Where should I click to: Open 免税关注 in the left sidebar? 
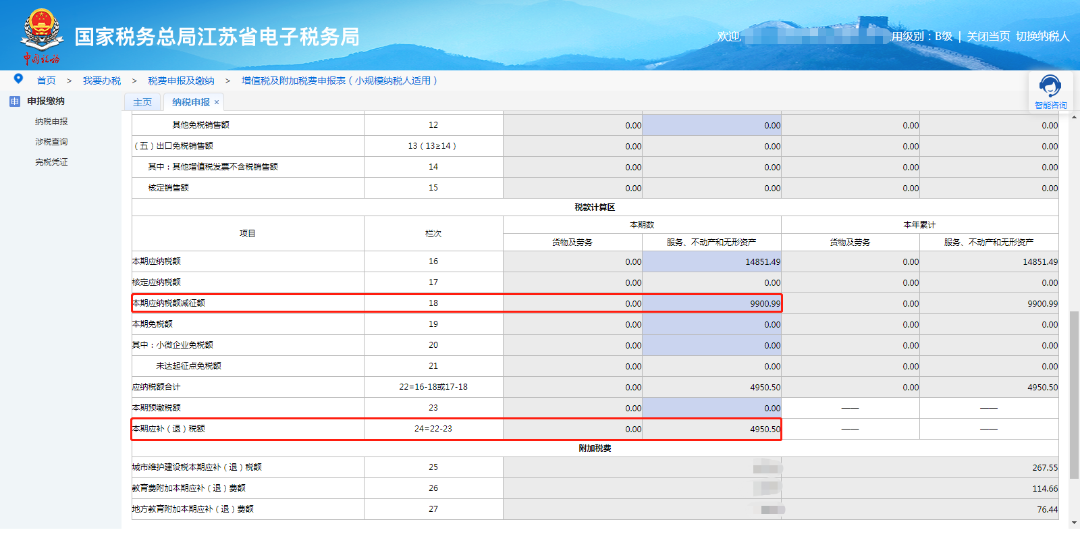pos(51,162)
